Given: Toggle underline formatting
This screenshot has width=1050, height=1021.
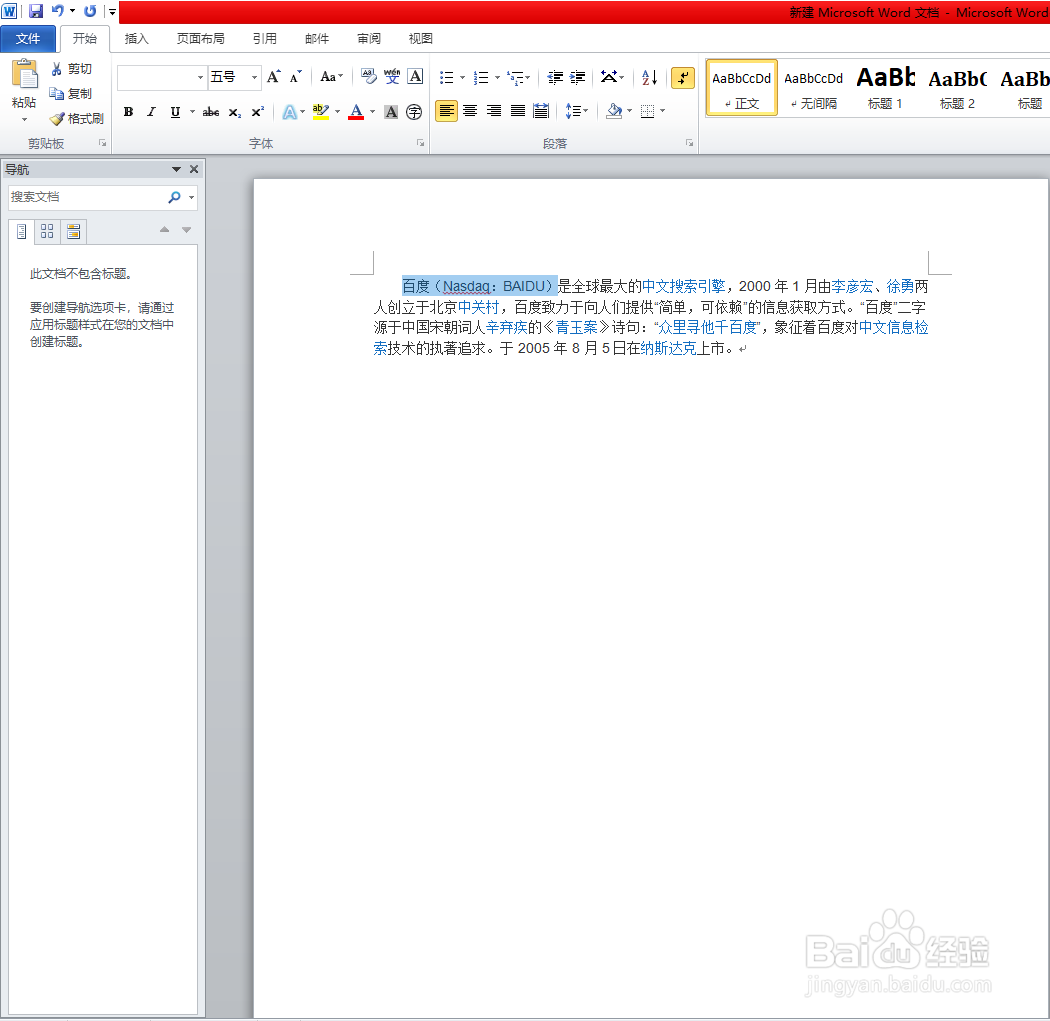Looking at the screenshot, I should coord(175,112).
